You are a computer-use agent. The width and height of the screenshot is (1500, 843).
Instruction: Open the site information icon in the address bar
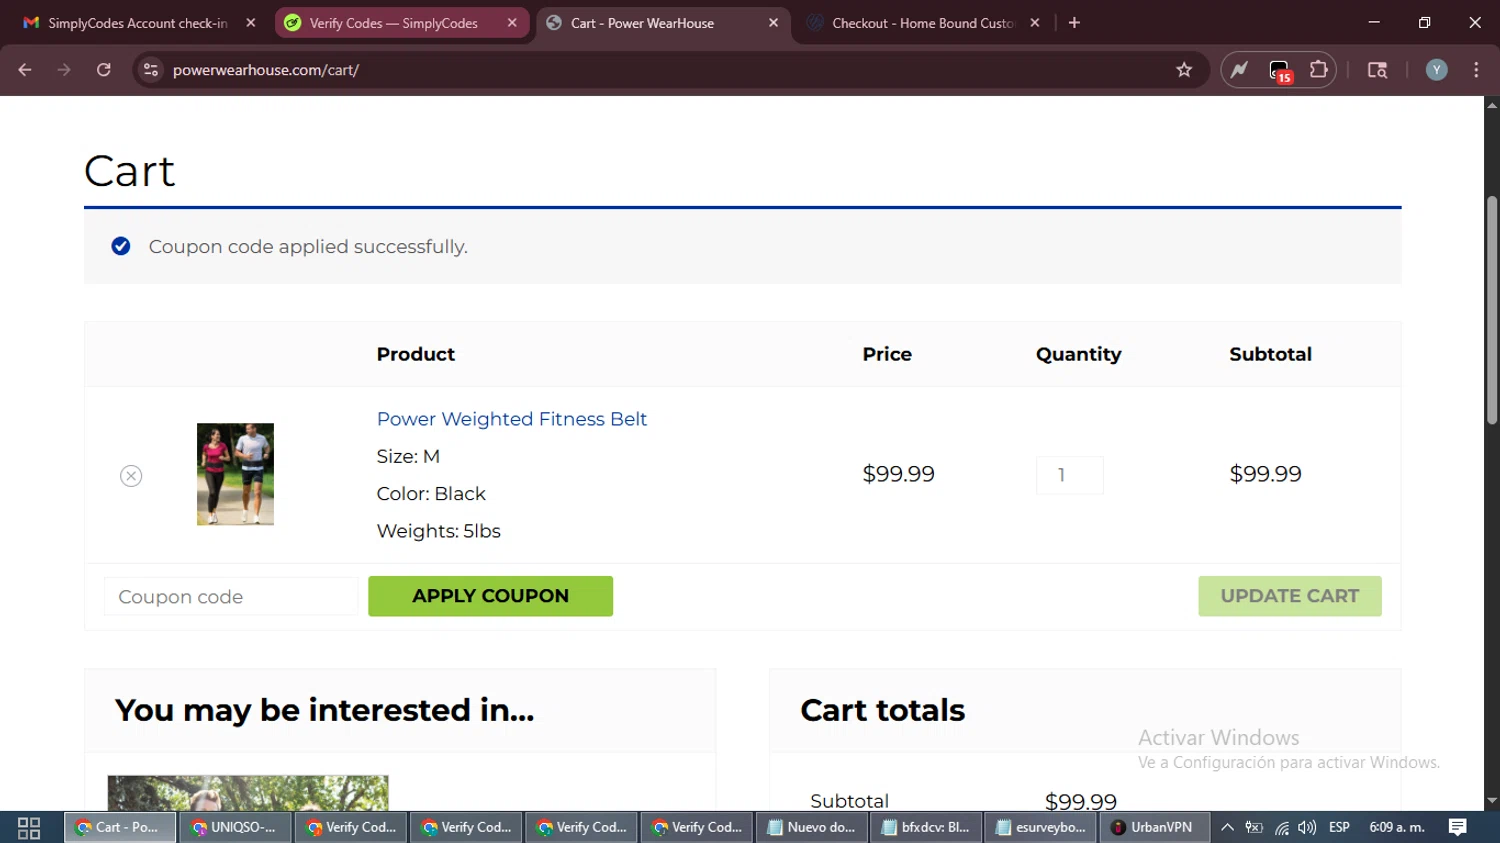(x=151, y=70)
